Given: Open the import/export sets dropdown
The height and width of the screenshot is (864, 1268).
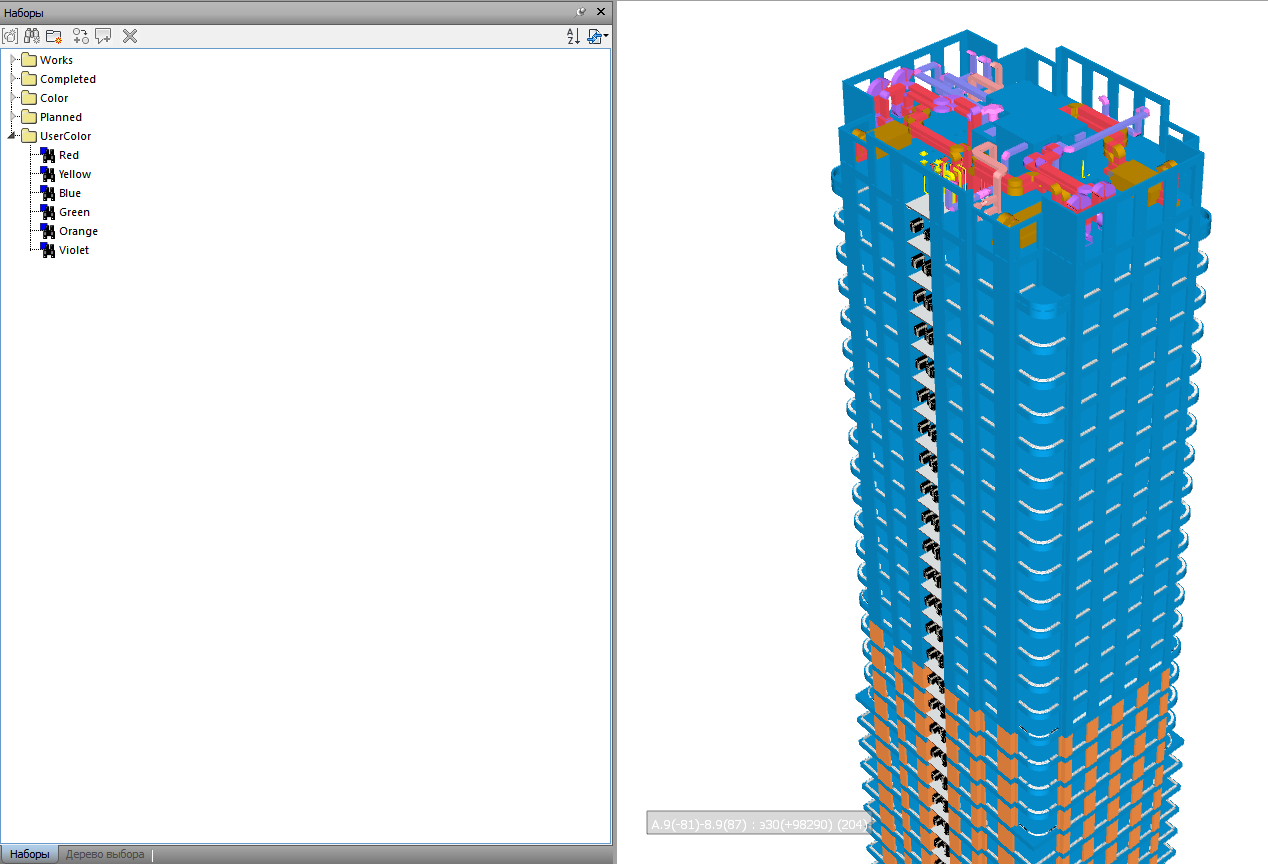Looking at the screenshot, I should (597, 36).
